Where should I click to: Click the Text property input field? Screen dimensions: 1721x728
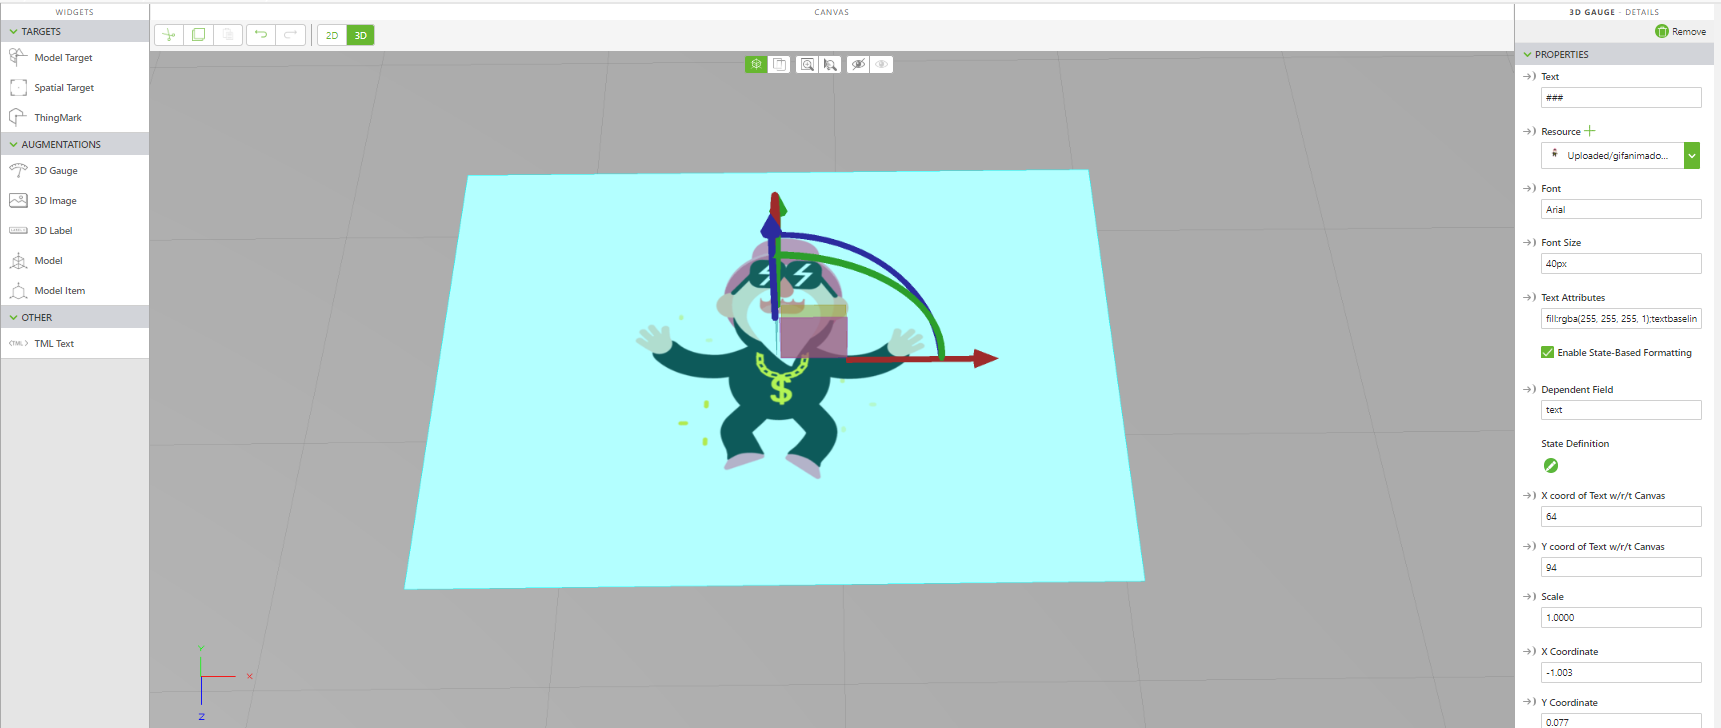[1621, 97]
